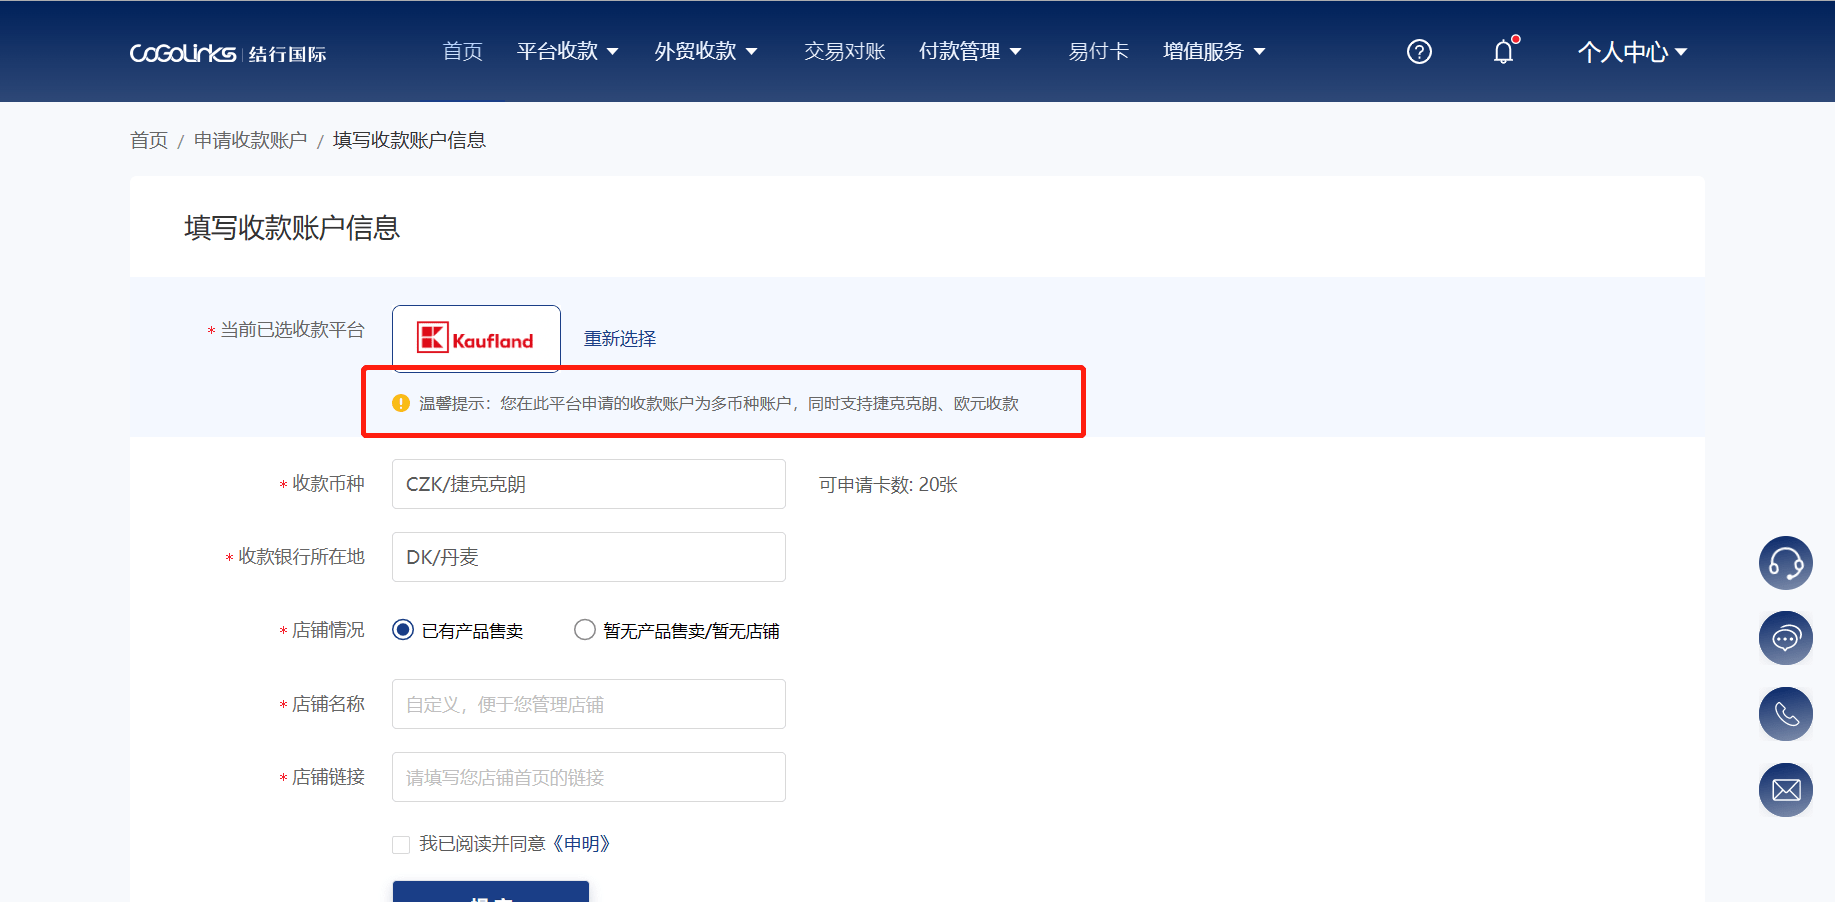
Task: Select the 已有产品售卖 radio button
Action: coord(403,630)
